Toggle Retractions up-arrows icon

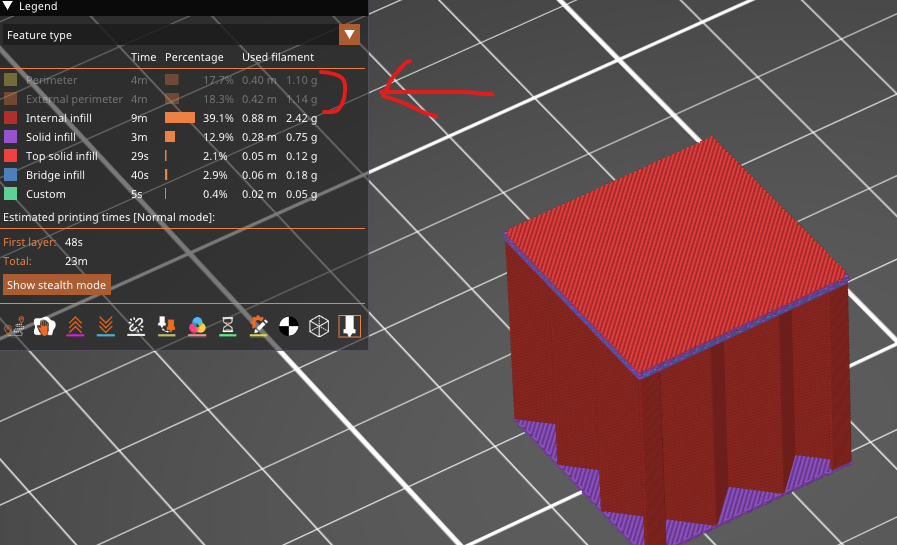tap(75, 327)
